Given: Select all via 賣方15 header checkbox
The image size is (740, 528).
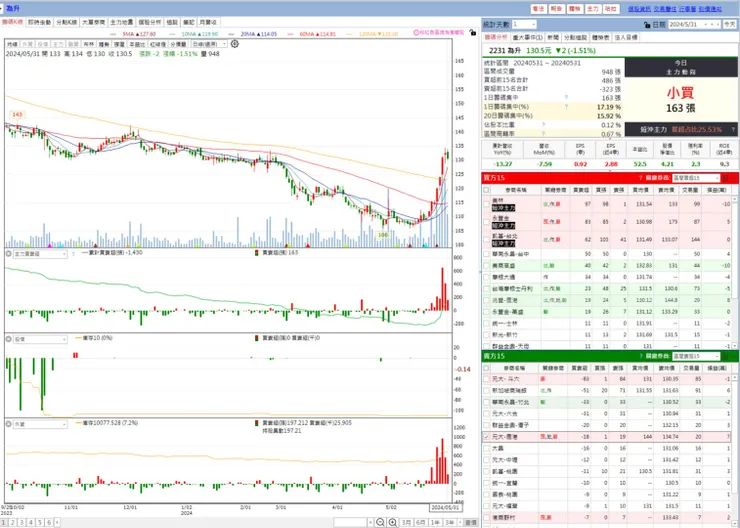Looking at the screenshot, I should click(x=487, y=368).
